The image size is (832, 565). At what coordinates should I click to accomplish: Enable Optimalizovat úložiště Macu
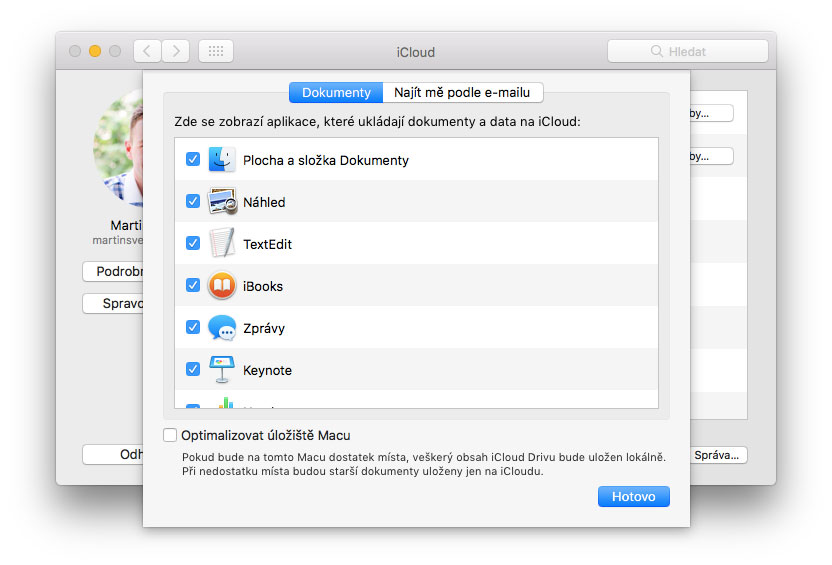[x=170, y=435]
